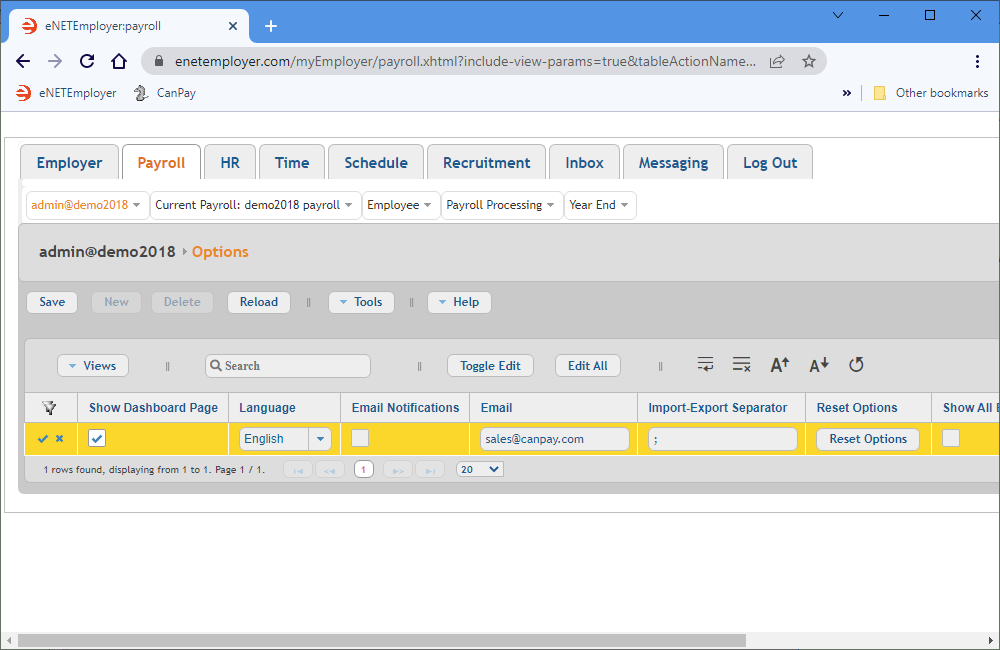Accept row edit with the blue checkmark
Screen dimensions: 1000x650
tap(42, 439)
